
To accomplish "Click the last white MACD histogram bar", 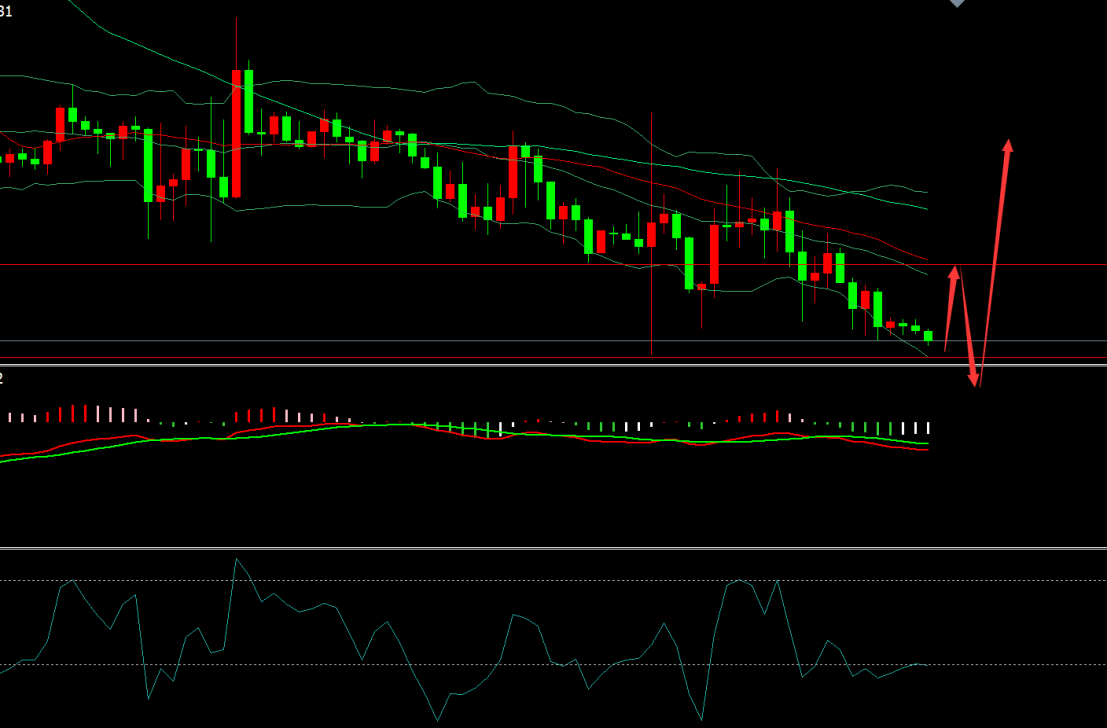I will point(928,428).
